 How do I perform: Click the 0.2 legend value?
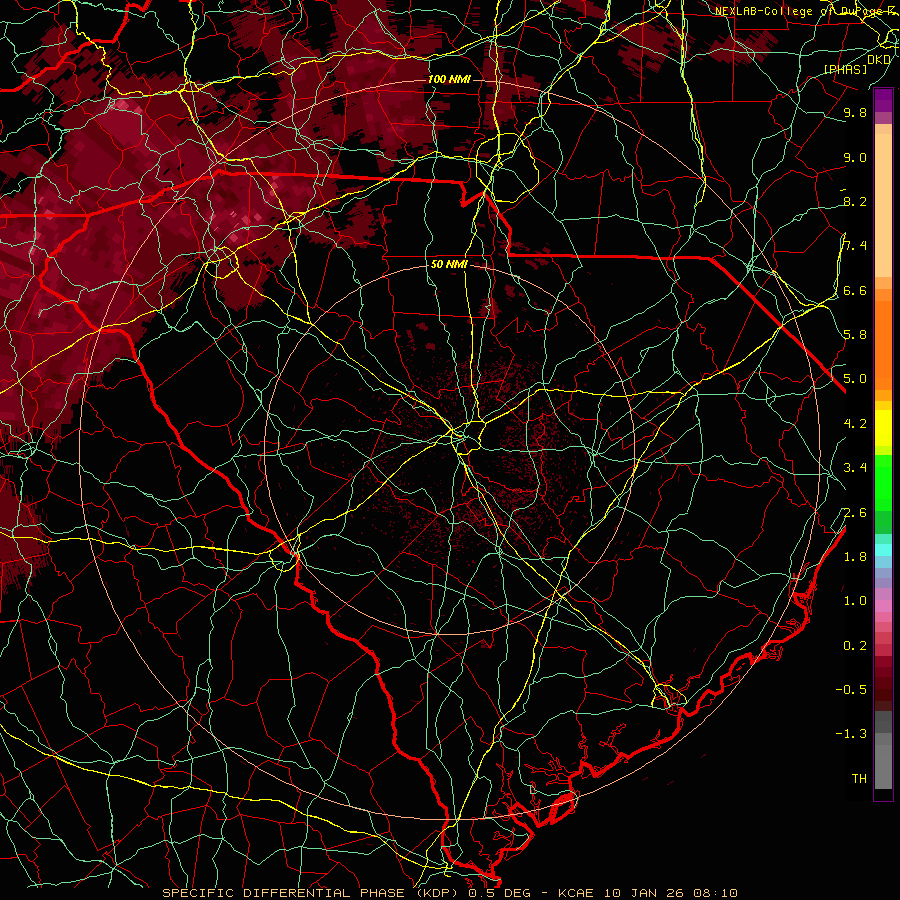pyautogui.click(x=855, y=646)
